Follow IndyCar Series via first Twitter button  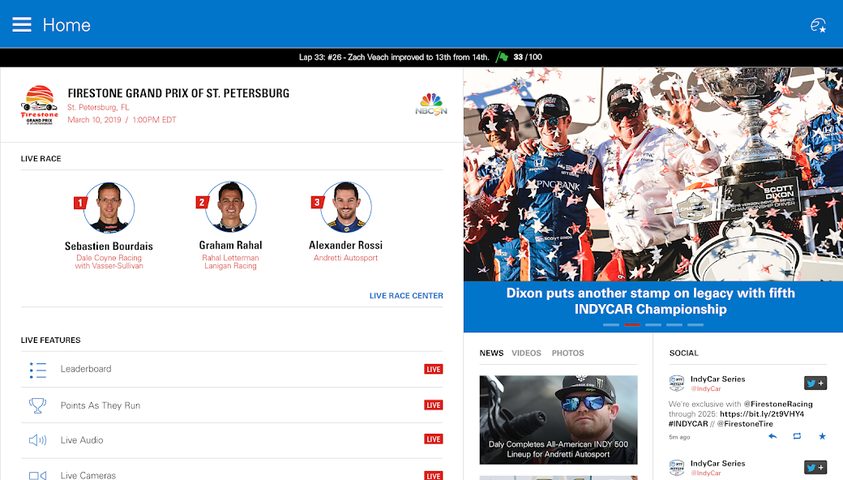click(x=815, y=383)
